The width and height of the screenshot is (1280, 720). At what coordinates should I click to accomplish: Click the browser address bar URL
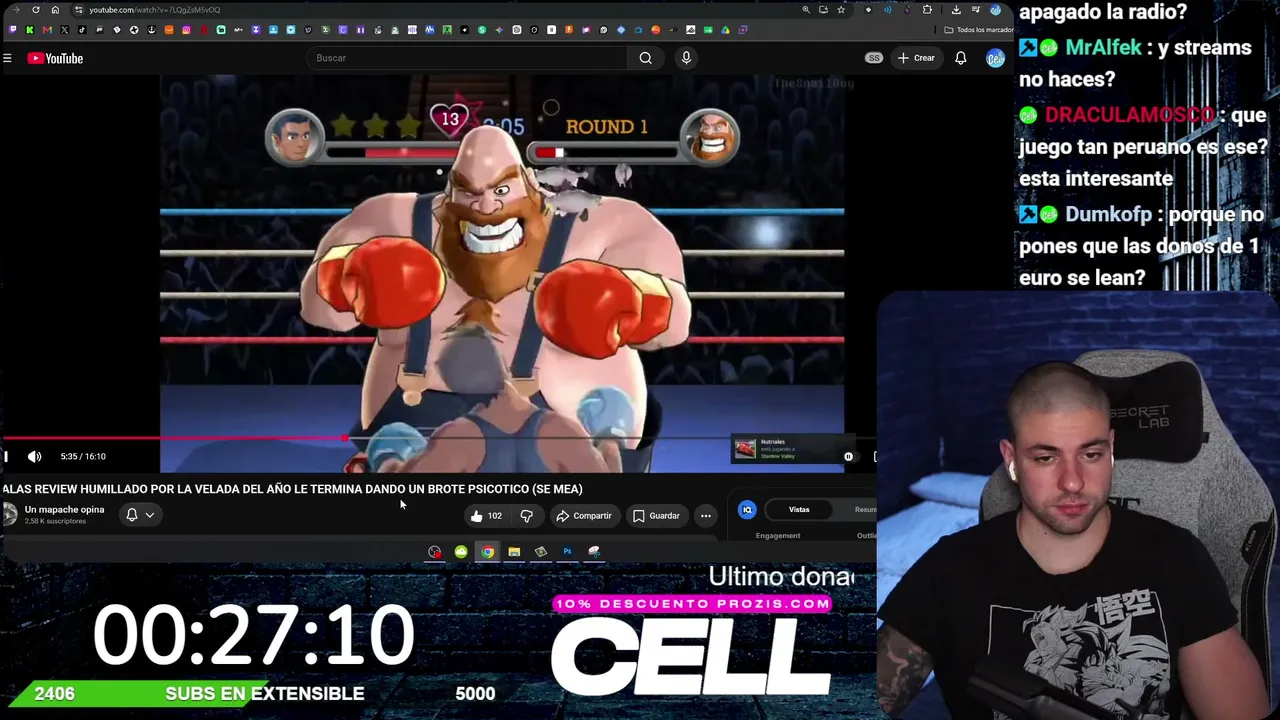(155, 10)
